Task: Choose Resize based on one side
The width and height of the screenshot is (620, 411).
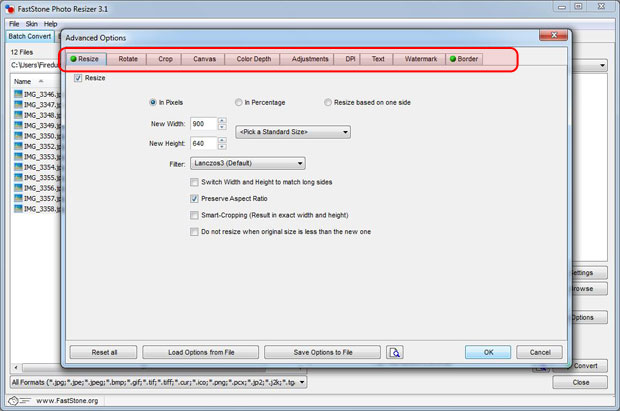Action: point(328,102)
